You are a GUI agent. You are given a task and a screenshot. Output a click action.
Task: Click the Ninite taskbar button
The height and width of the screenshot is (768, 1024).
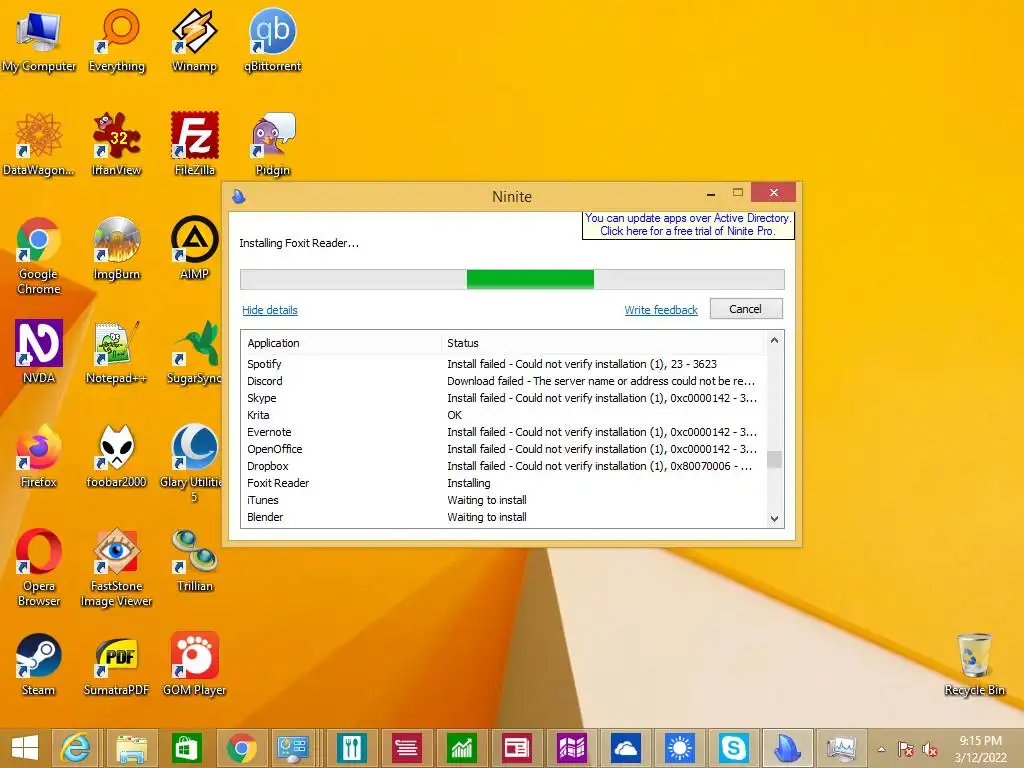coord(788,748)
